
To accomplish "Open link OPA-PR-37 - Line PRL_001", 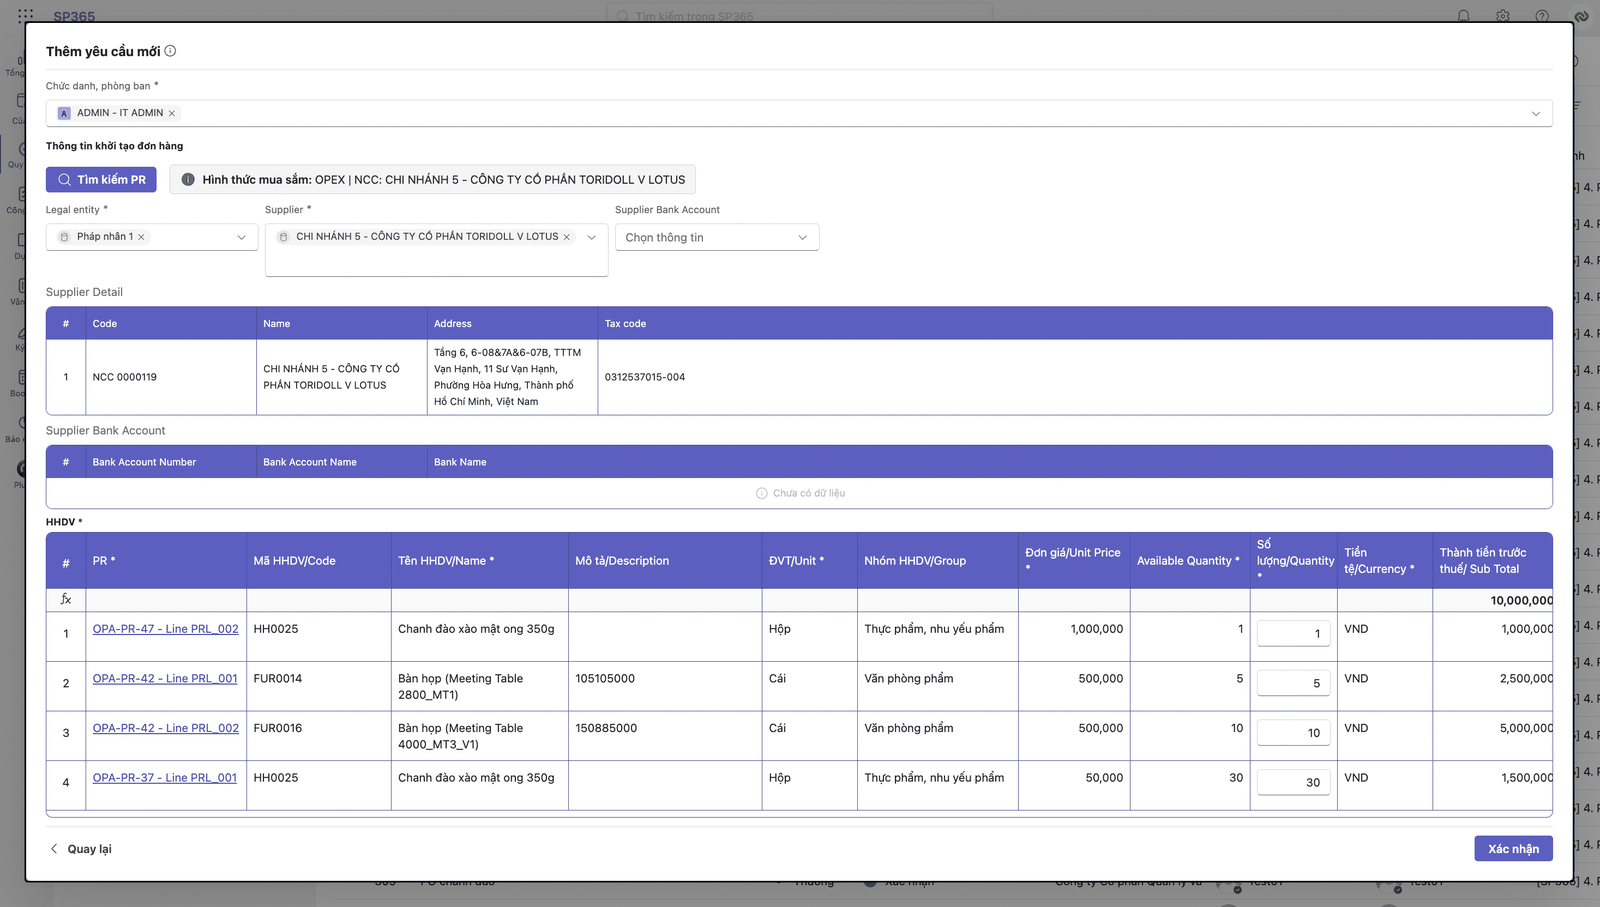I will point(165,777).
